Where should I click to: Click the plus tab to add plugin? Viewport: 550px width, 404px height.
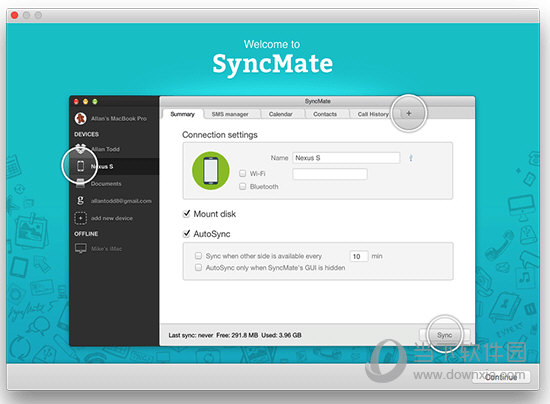(408, 113)
